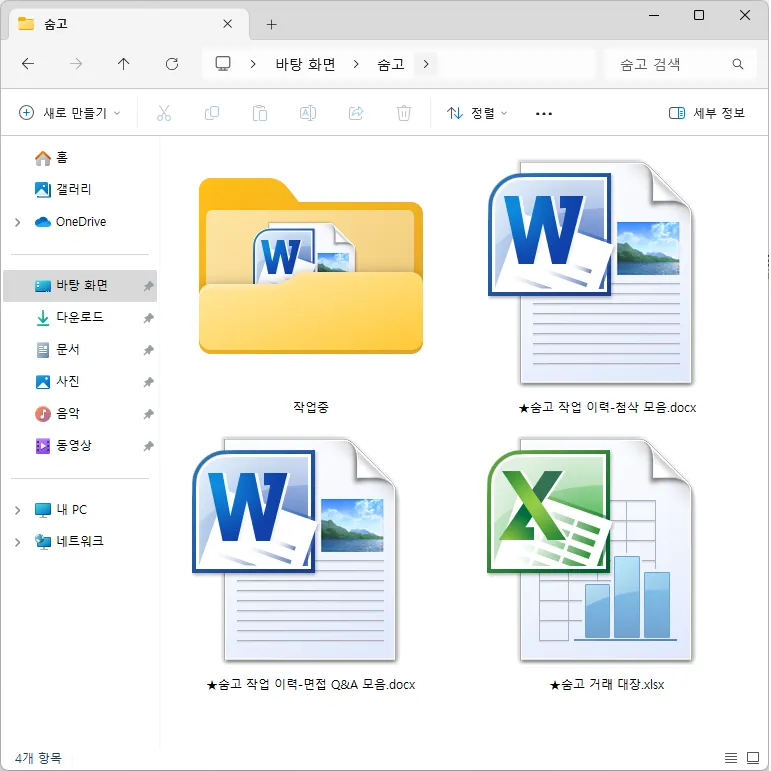Select the 면접 Q&A 모음.docx file icon
Image resolution: width=771 pixels, height=771 pixels.
coord(294,550)
